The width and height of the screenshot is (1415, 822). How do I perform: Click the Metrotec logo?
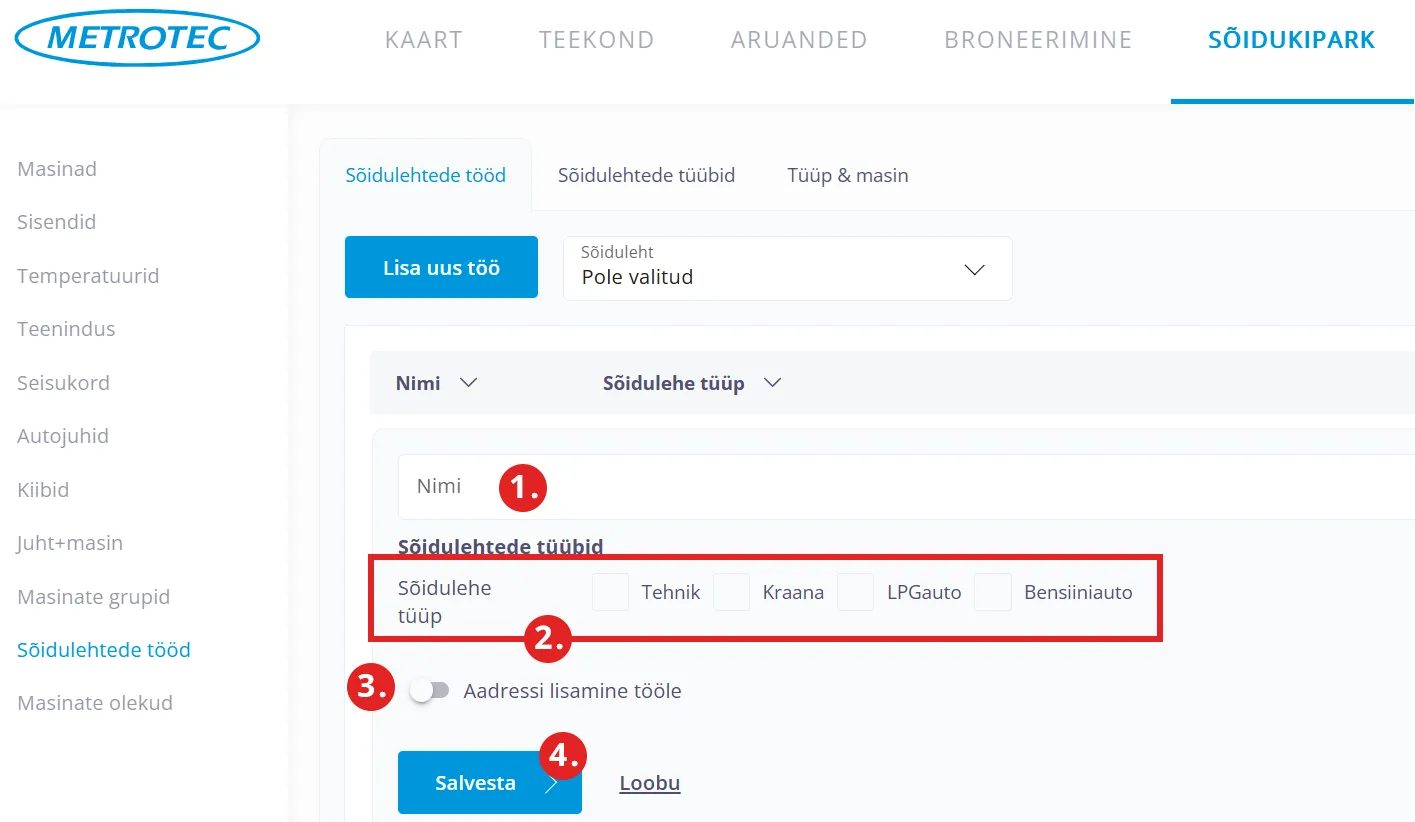pos(138,39)
